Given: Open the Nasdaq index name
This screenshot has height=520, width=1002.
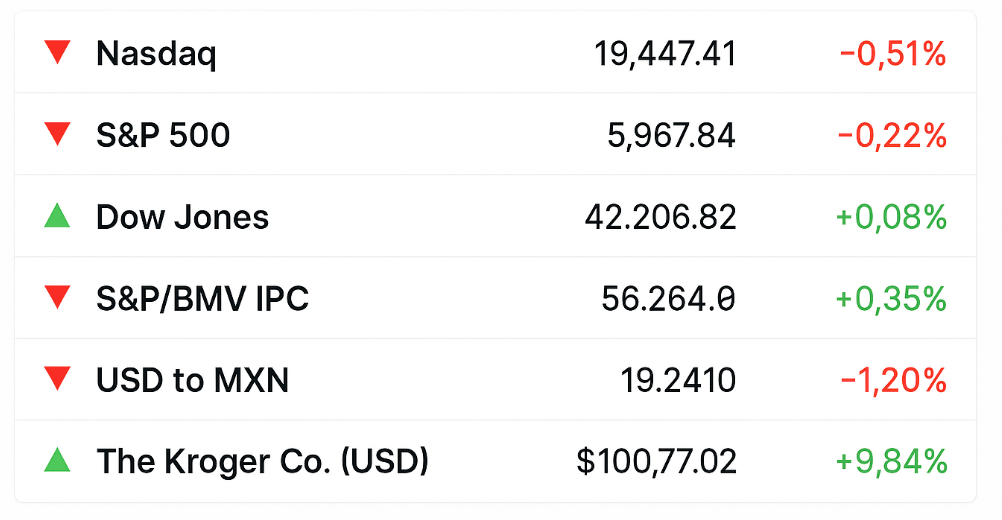Looking at the screenshot, I should 156,54.
